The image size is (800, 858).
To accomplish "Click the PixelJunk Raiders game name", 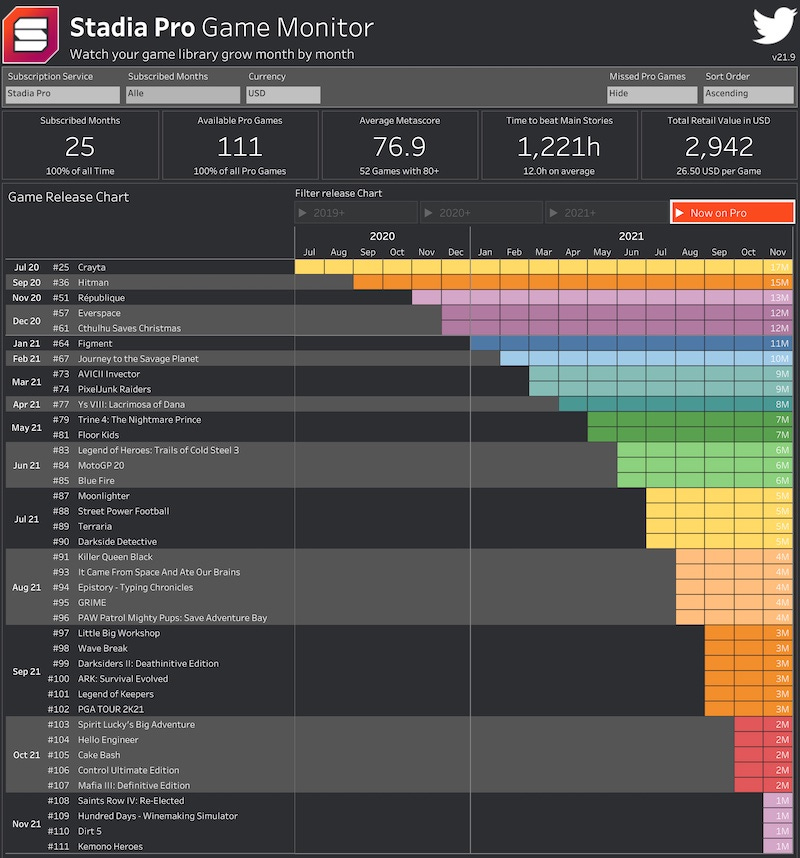I will pyautogui.click(x=114, y=390).
